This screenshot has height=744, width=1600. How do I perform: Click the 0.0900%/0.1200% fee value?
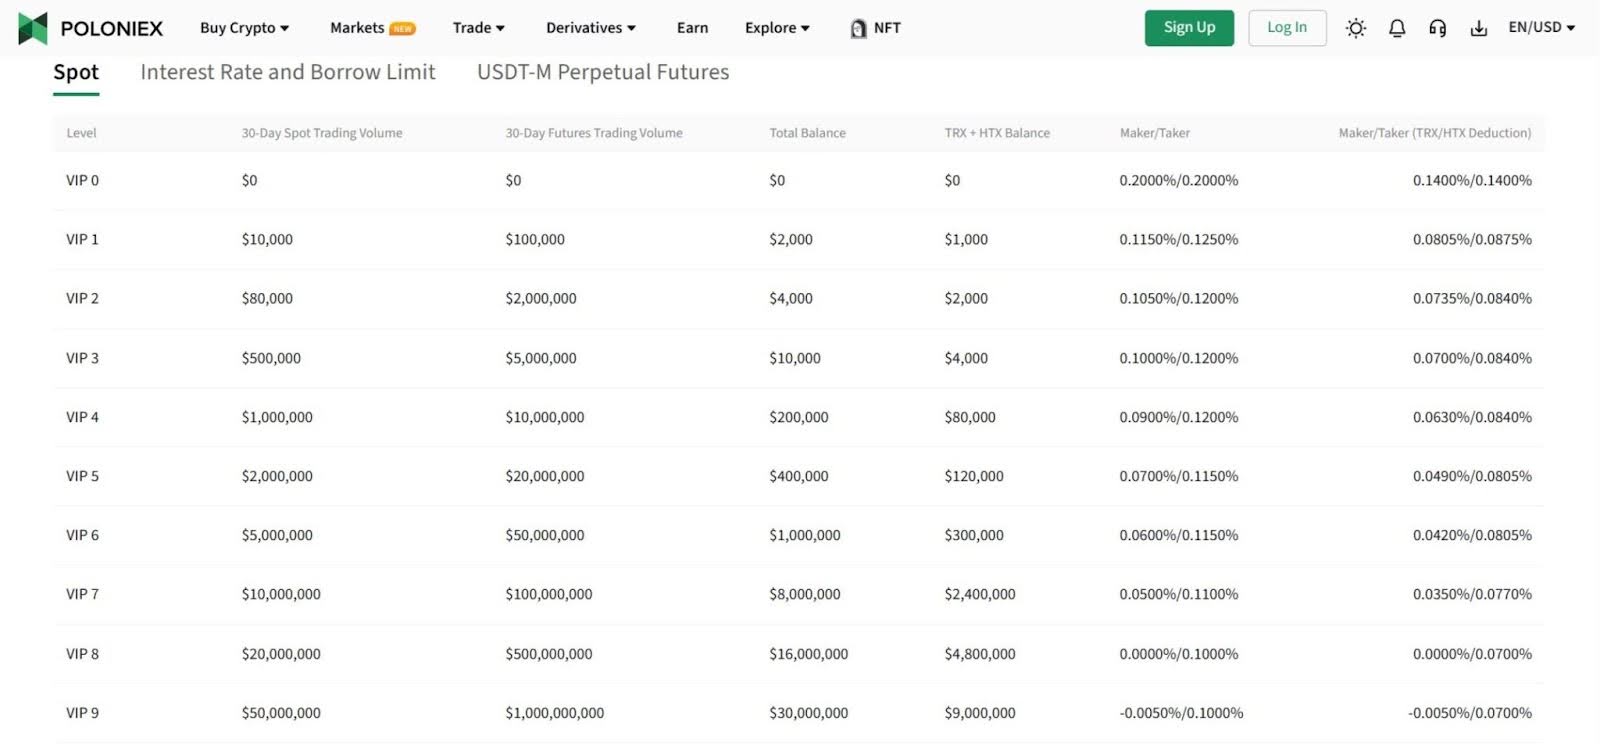click(x=1179, y=417)
